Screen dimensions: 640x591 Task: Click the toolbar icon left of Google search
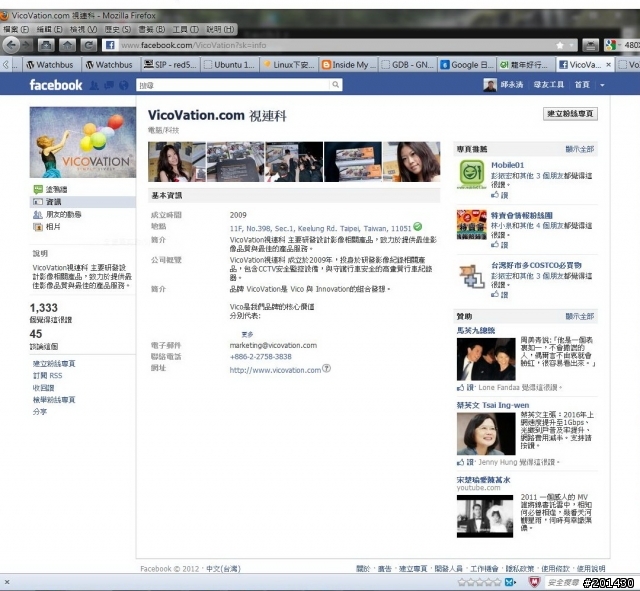(590, 45)
